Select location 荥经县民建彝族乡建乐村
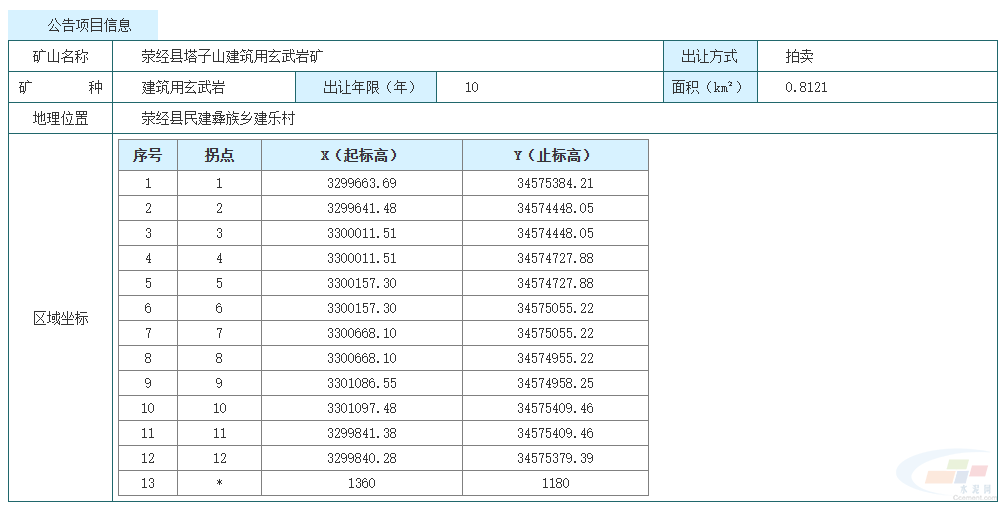The width and height of the screenshot is (1007, 510). (218, 118)
